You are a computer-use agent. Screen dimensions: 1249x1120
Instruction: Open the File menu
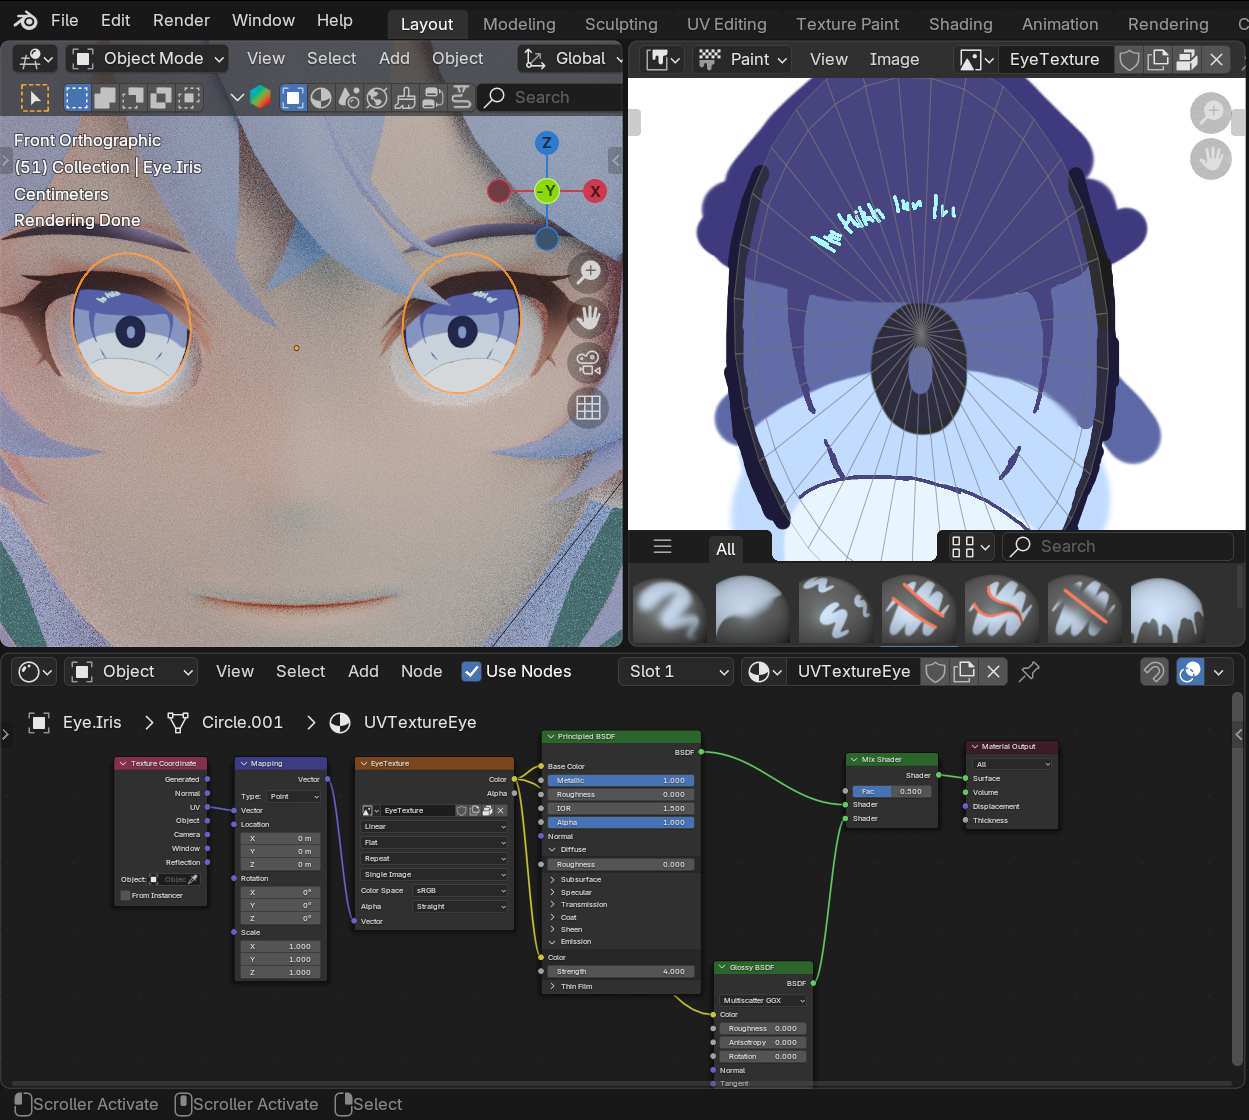(64, 20)
